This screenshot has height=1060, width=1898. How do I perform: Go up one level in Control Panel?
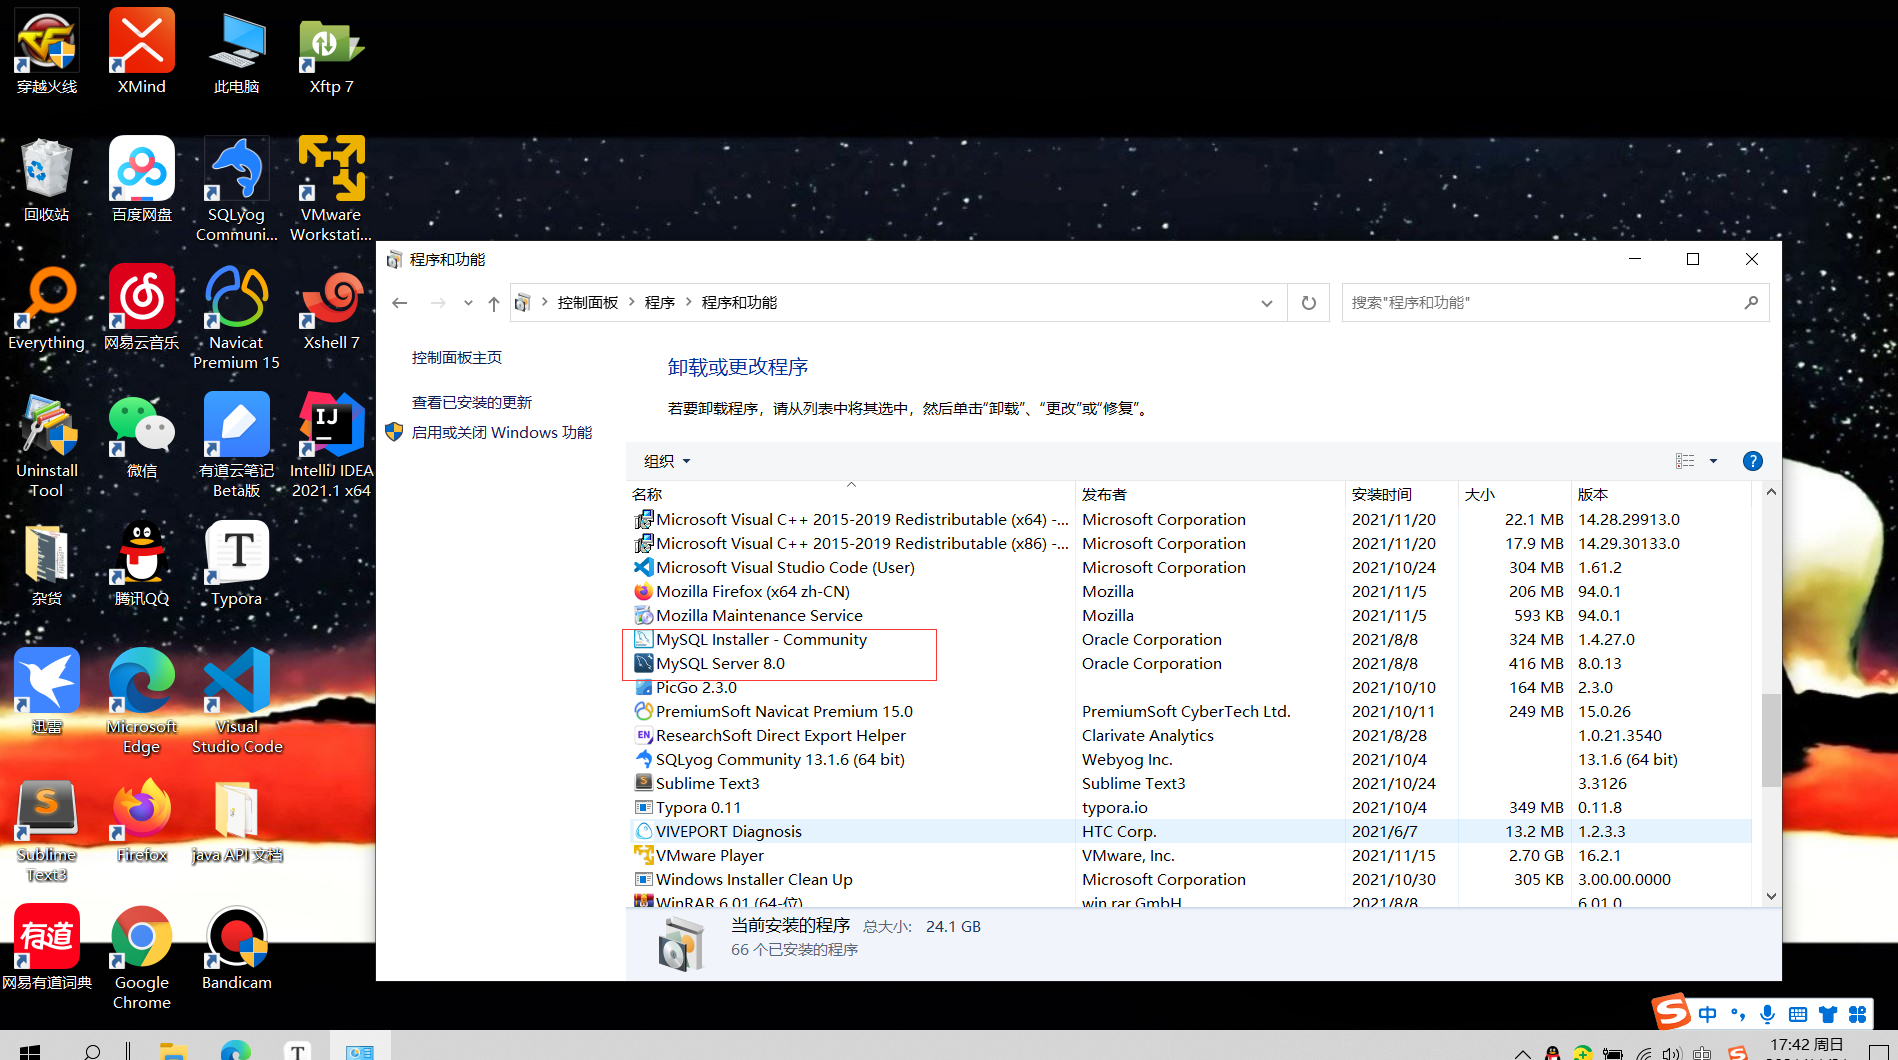pos(493,303)
